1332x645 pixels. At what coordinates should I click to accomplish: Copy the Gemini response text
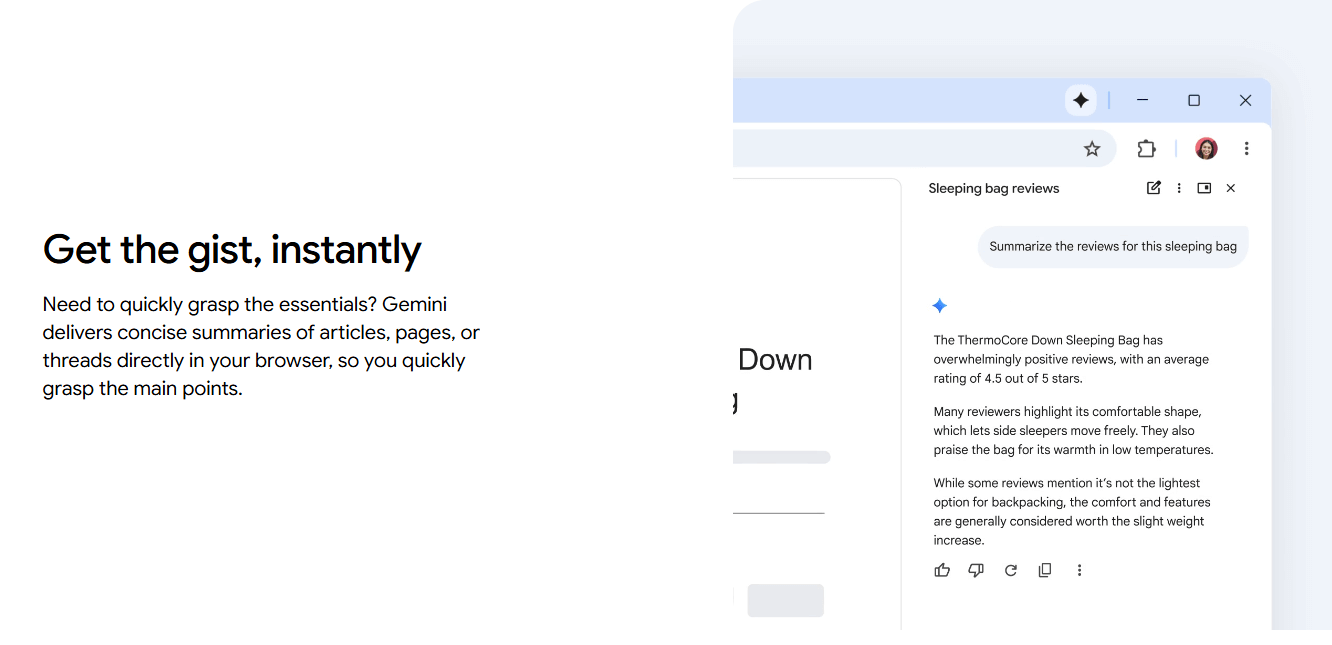pos(1045,570)
